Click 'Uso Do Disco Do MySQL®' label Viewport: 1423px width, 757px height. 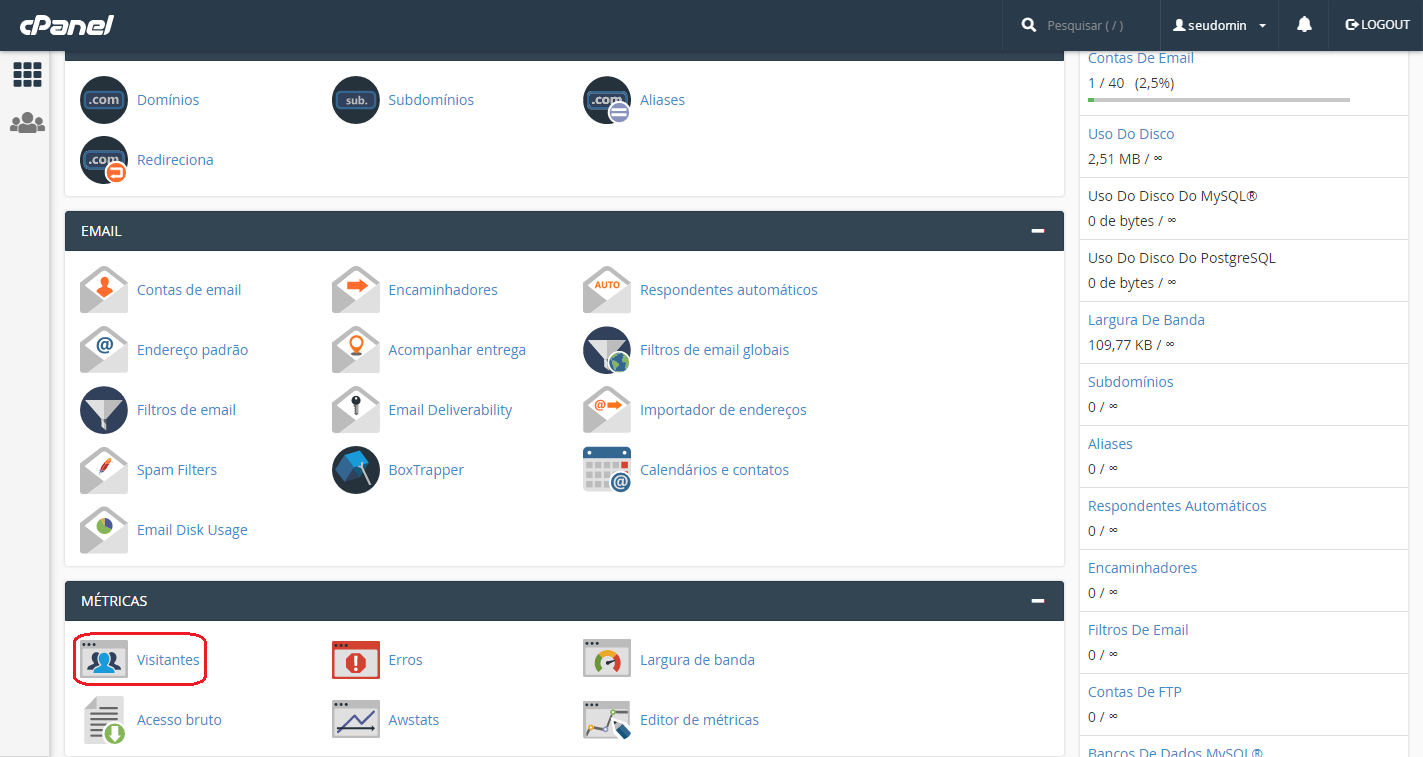[1172, 196]
